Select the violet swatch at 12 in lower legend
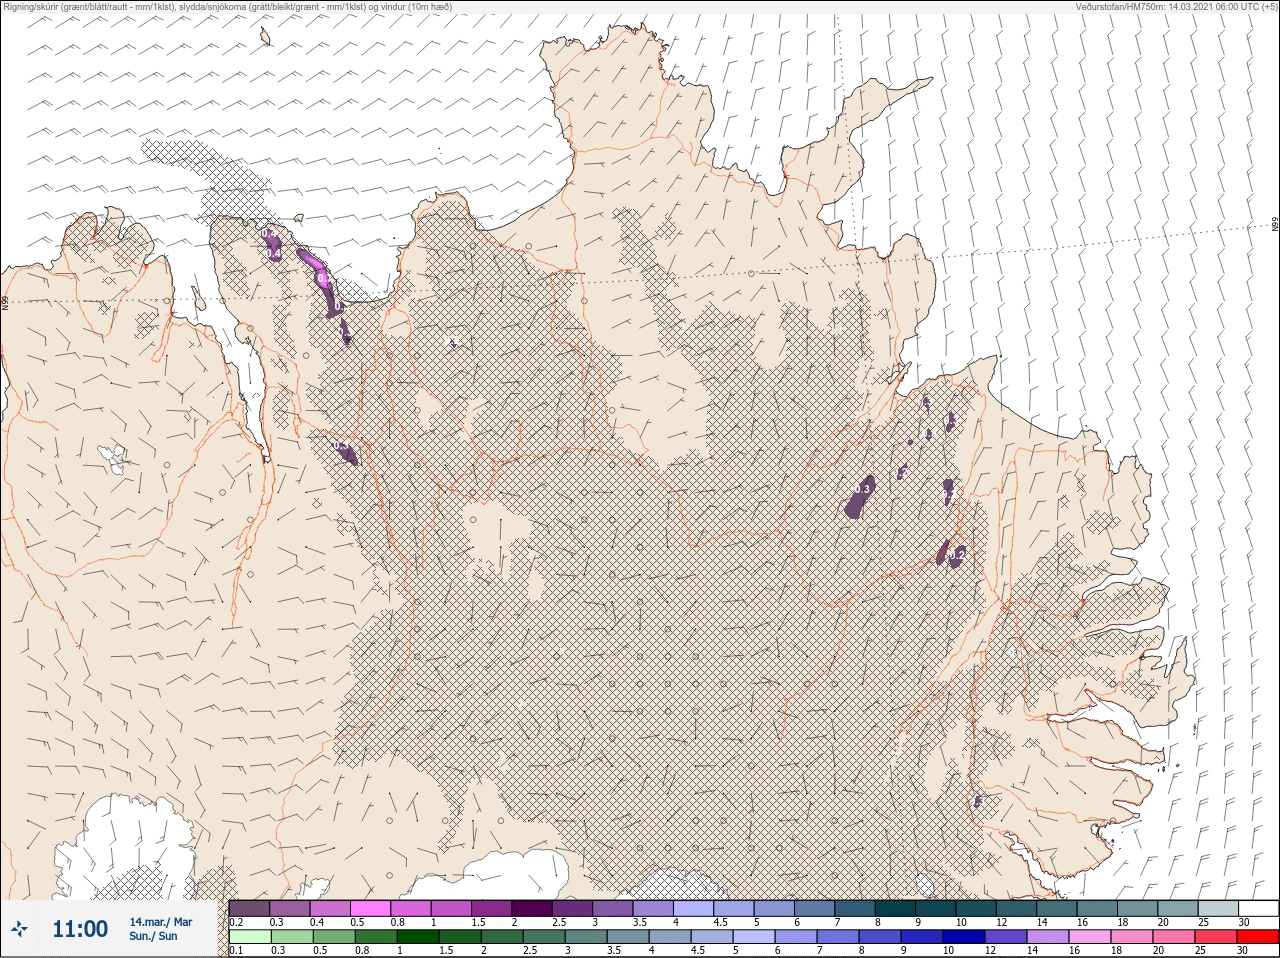The height and width of the screenshot is (958, 1280). click(x=1005, y=937)
